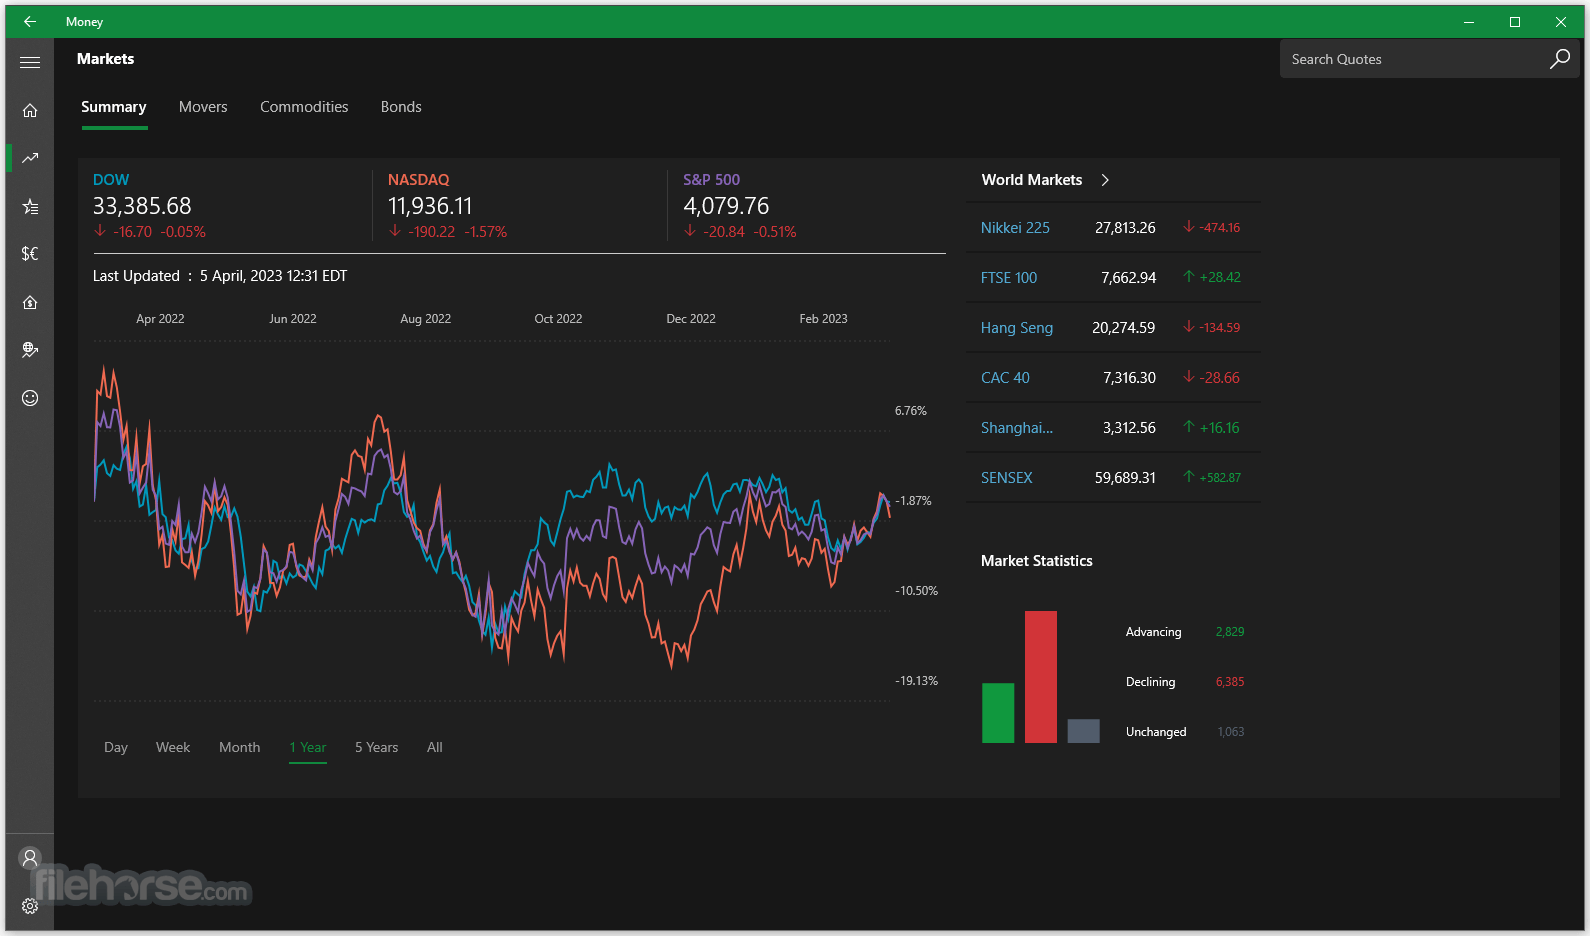
Task: Click the DOW value 33,385.68
Action: 142,206
